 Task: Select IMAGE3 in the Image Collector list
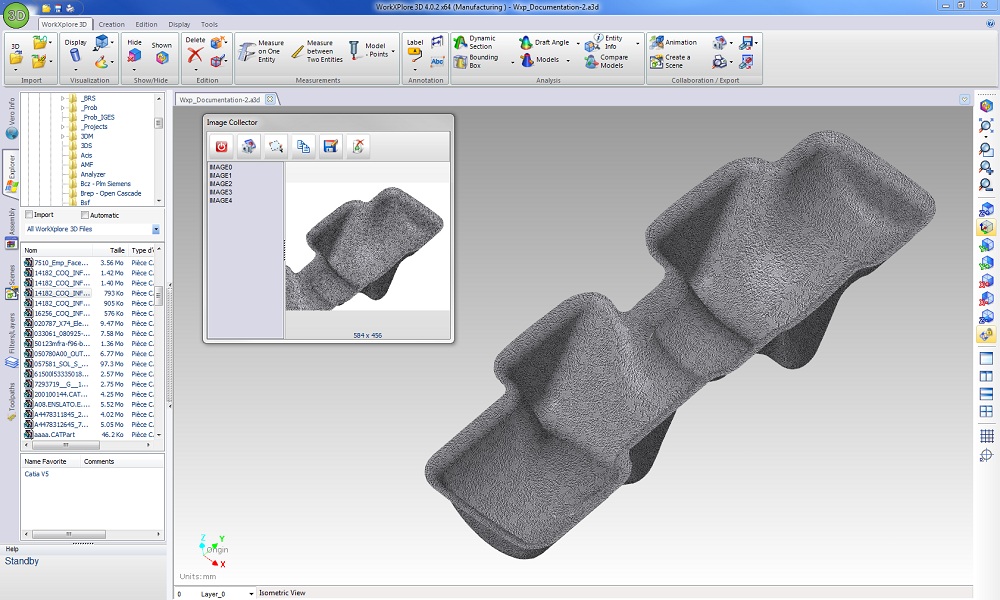pos(221,192)
